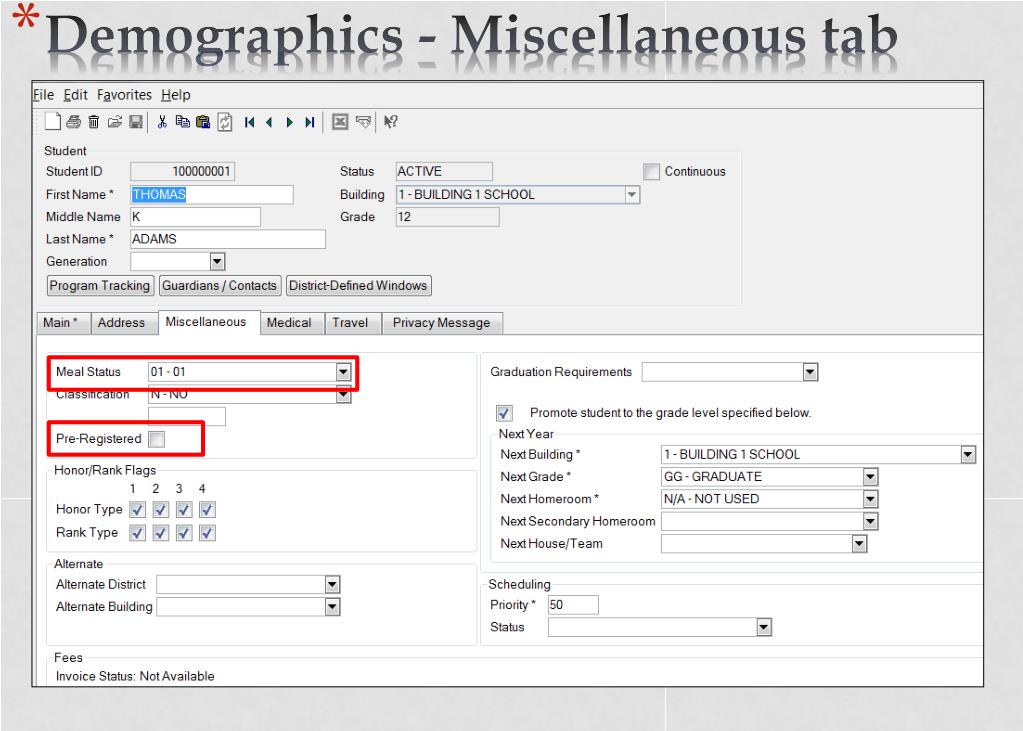
Task: Click the blank field under Classification
Action: pyautogui.click(x=187, y=416)
